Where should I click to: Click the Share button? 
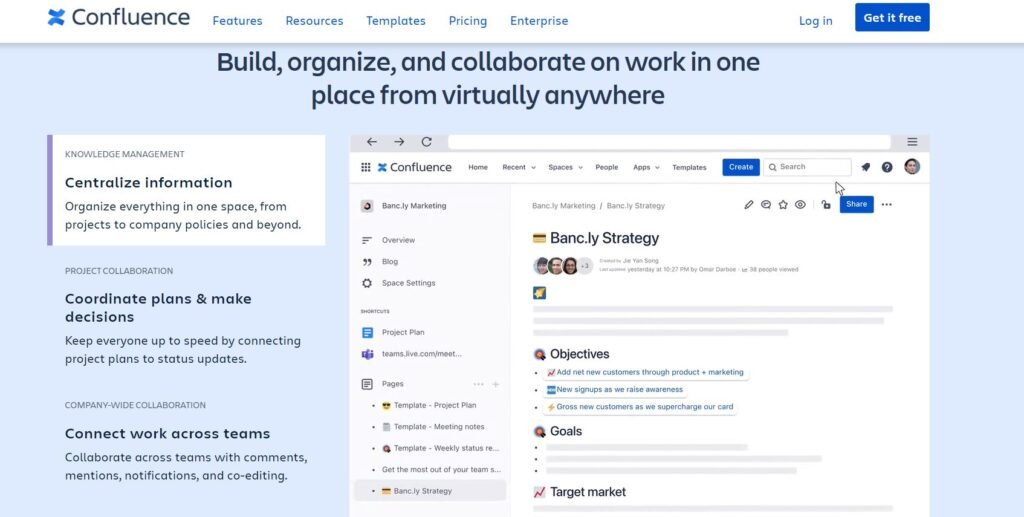856,204
